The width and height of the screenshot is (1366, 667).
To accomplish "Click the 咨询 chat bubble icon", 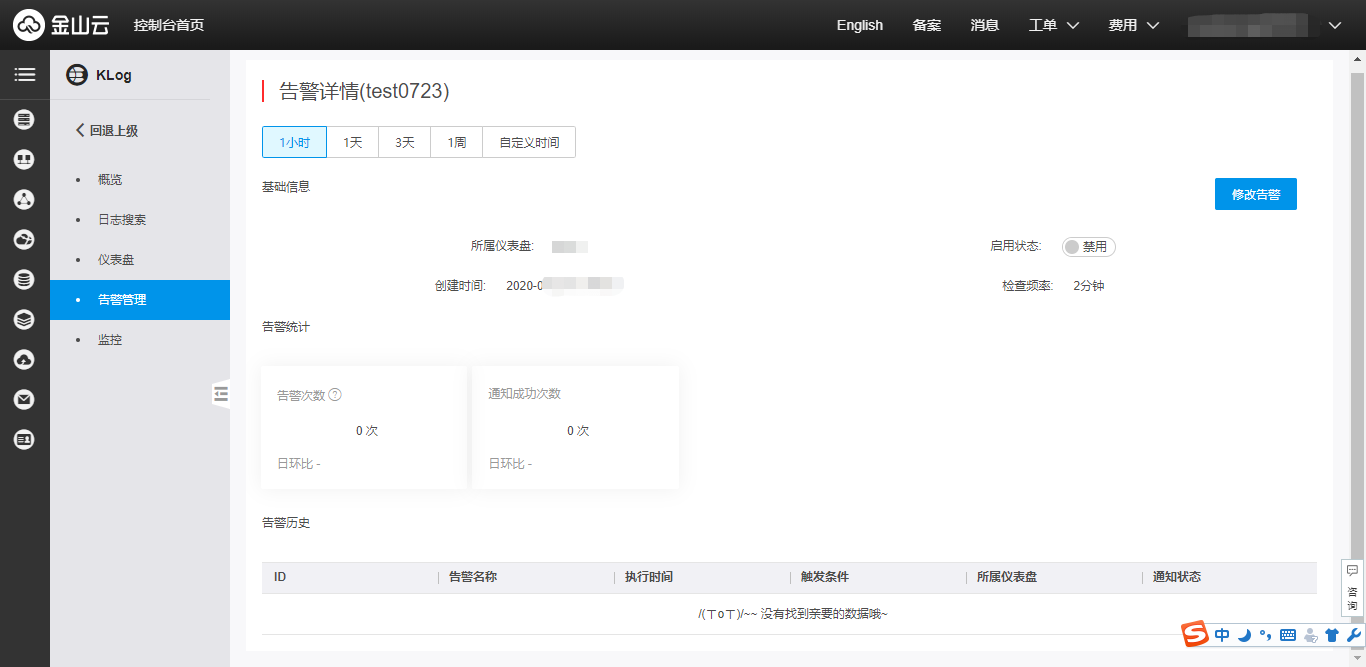I will (x=1352, y=571).
